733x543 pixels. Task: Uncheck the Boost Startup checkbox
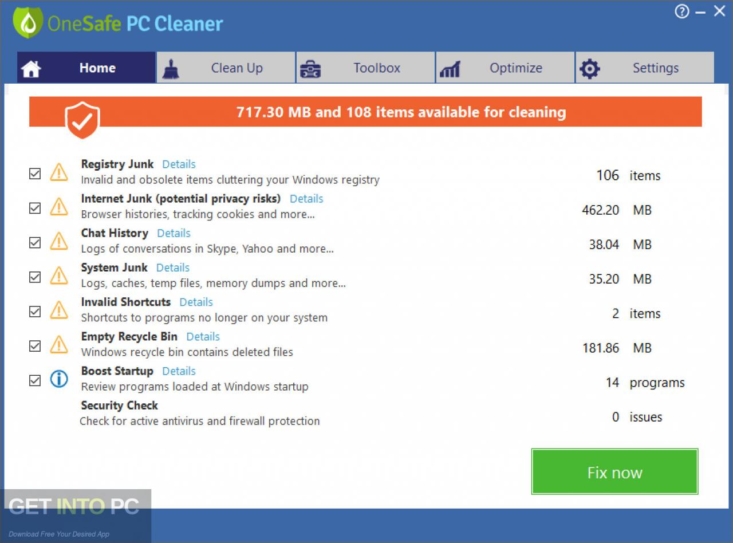coord(35,380)
